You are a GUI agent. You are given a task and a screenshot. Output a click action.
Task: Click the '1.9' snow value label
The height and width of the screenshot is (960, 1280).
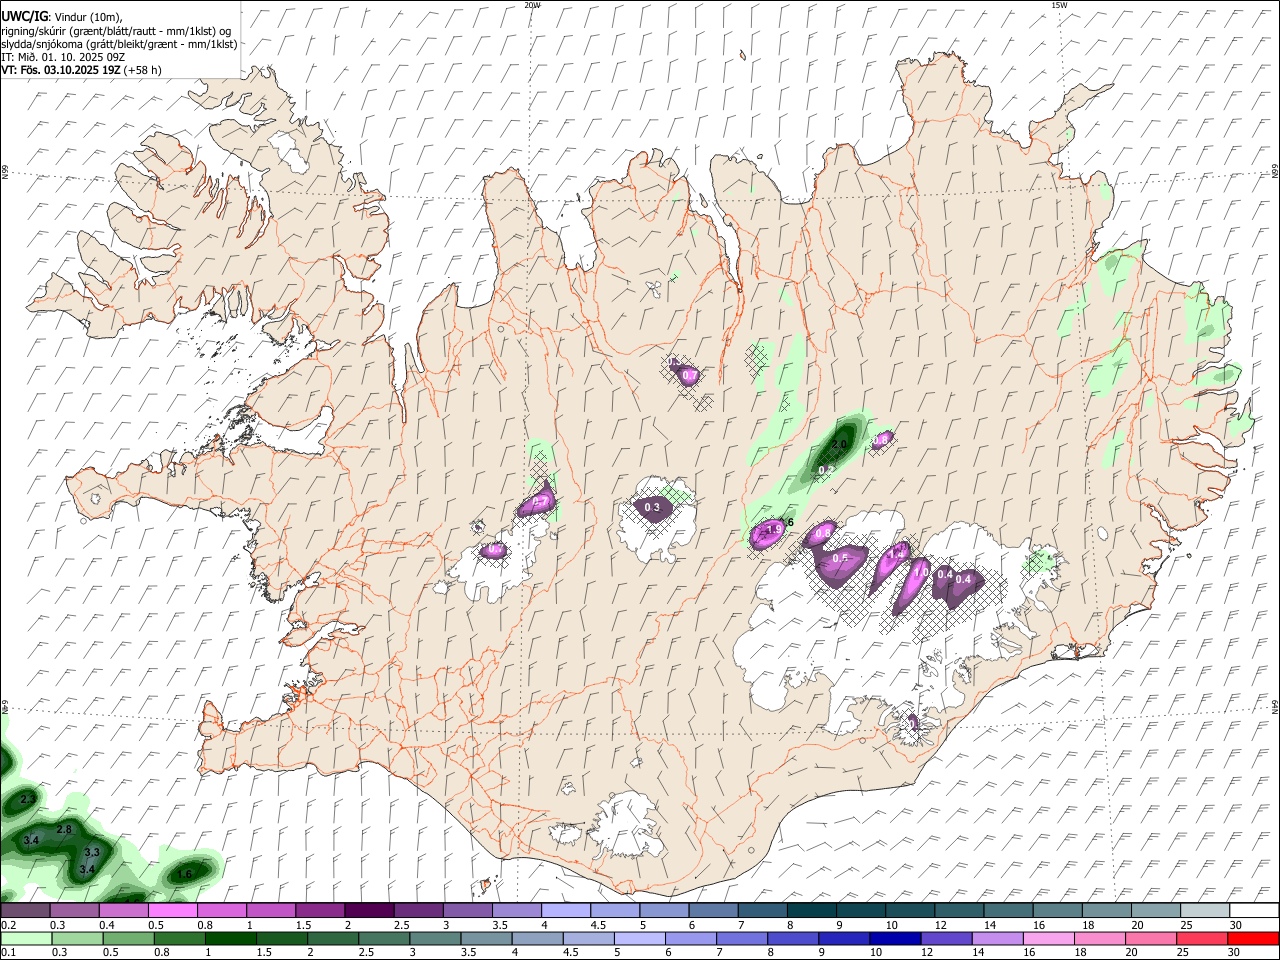pyautogui.click(x=773, y=530)
